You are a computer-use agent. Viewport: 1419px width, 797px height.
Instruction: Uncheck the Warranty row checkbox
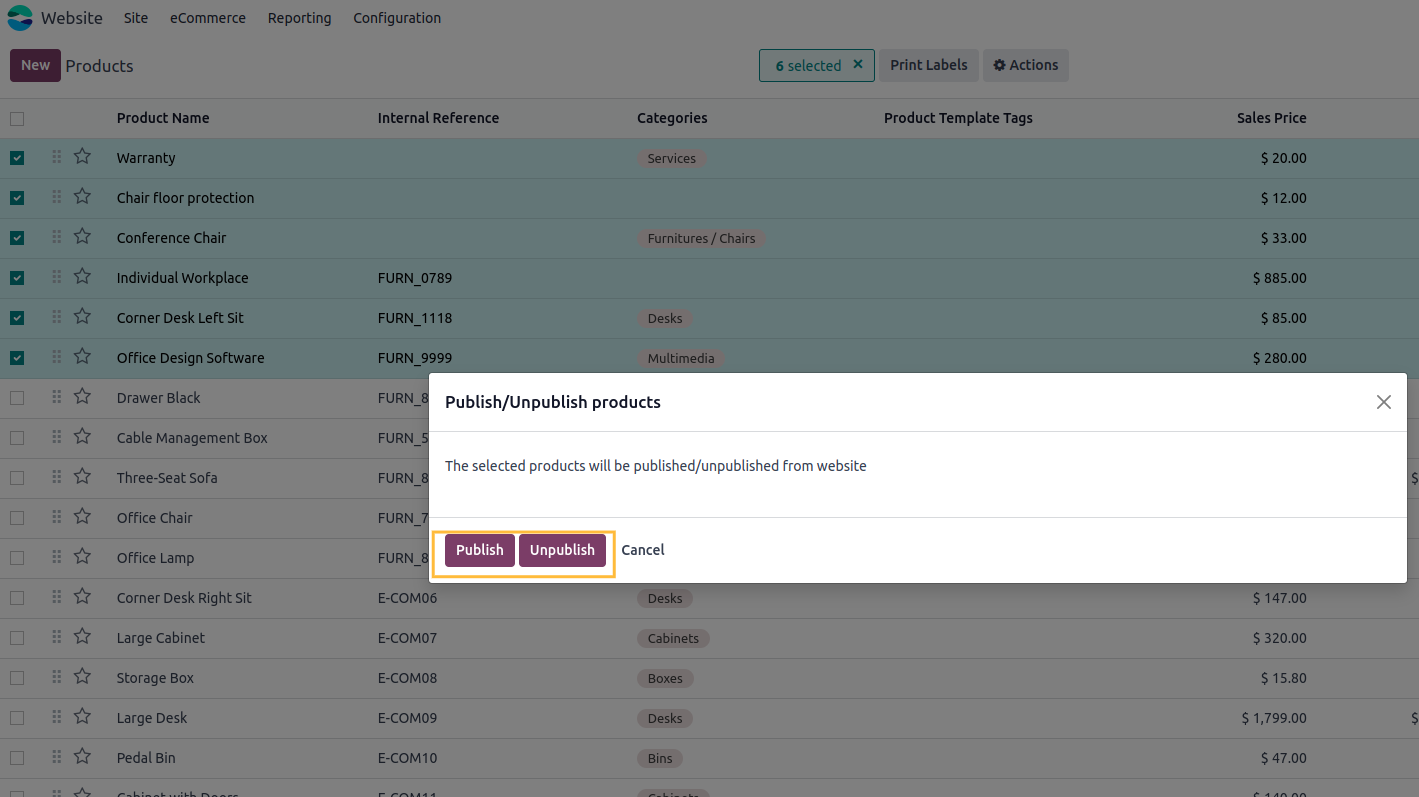click(x=17, y=158)
